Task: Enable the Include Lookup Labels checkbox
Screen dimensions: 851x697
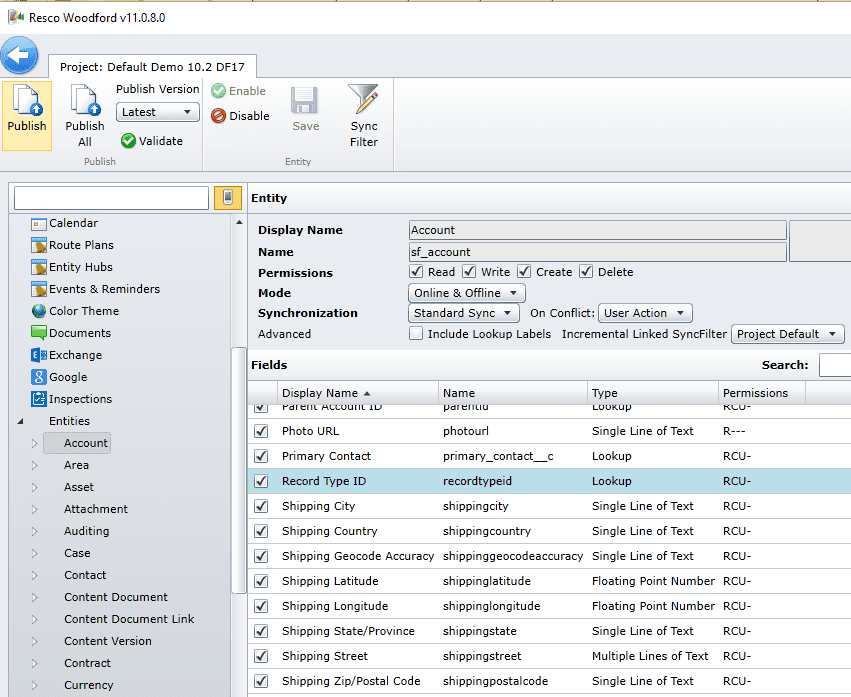Action: click(416, 333)
